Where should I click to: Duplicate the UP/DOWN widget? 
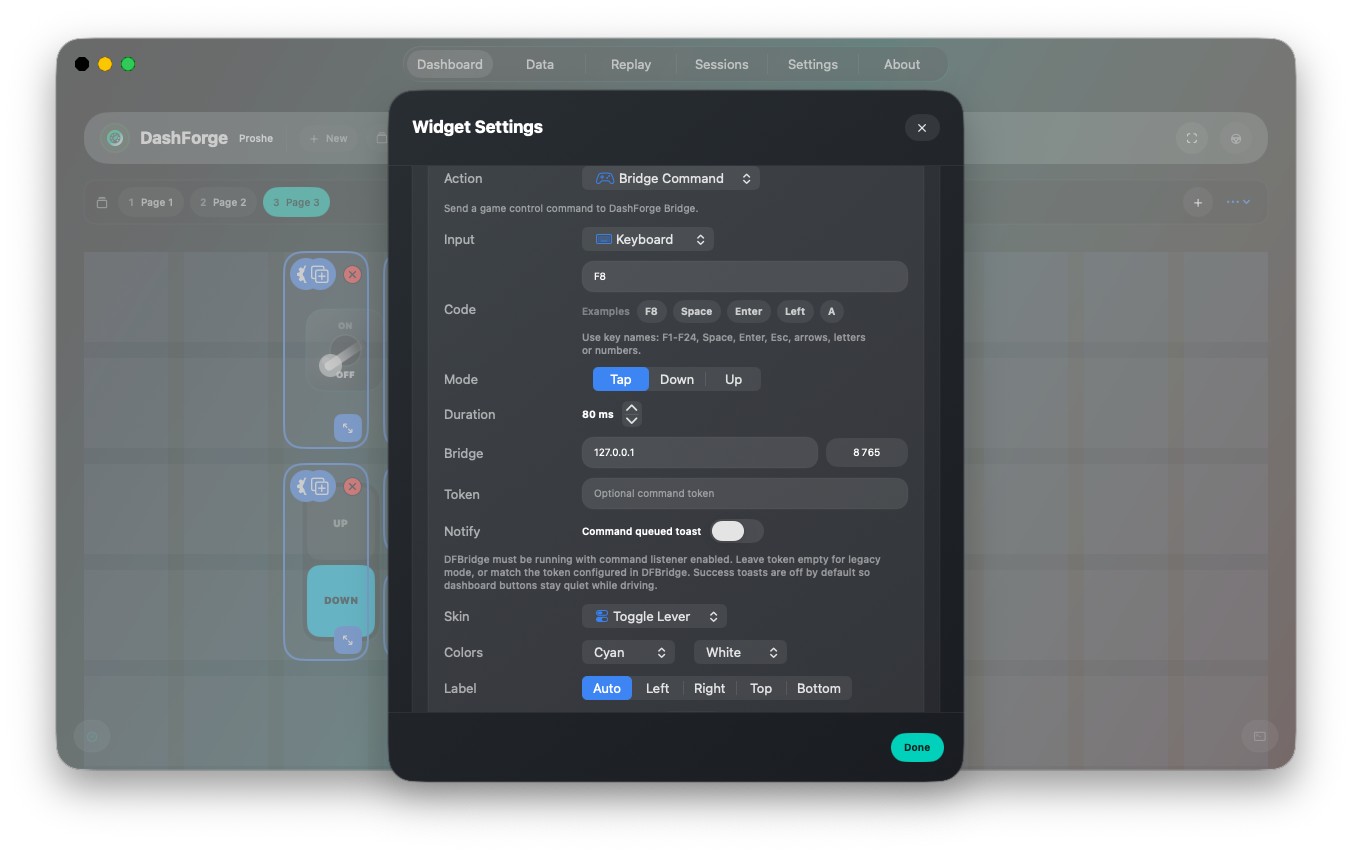(x=320, y=486)
